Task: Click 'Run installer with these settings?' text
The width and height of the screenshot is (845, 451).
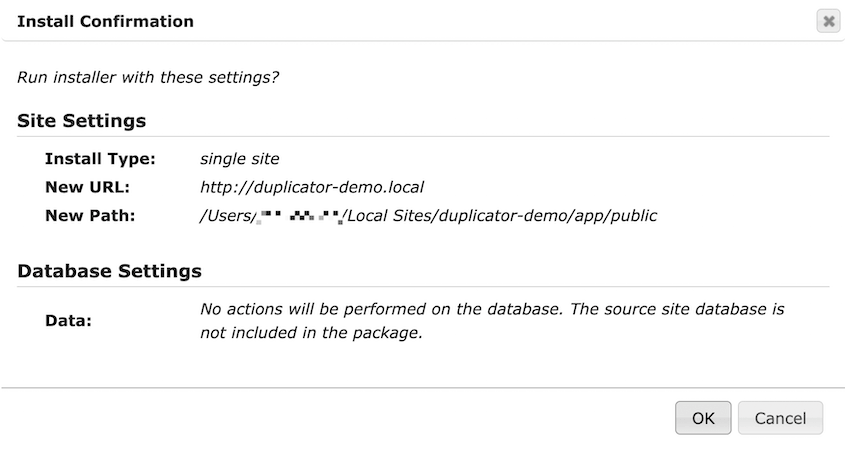Action: pyautogui.click(x=148, y=77)
